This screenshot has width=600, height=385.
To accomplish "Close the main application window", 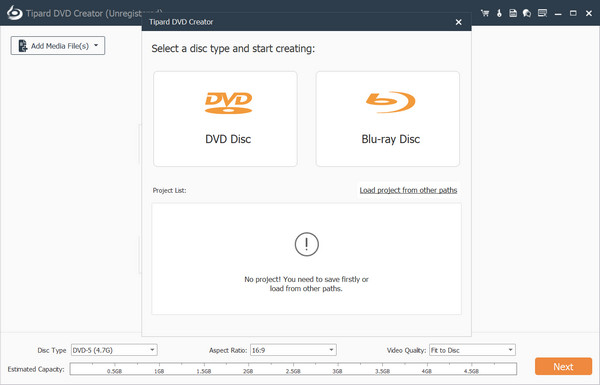I will point(589,13).
